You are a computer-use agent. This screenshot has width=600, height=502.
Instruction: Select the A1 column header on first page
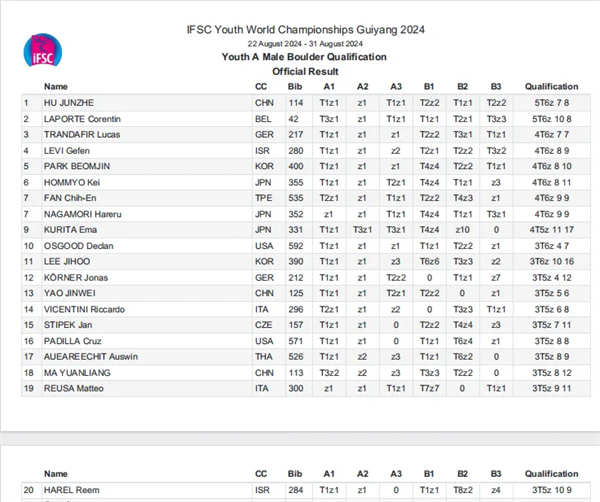point(329,87)
